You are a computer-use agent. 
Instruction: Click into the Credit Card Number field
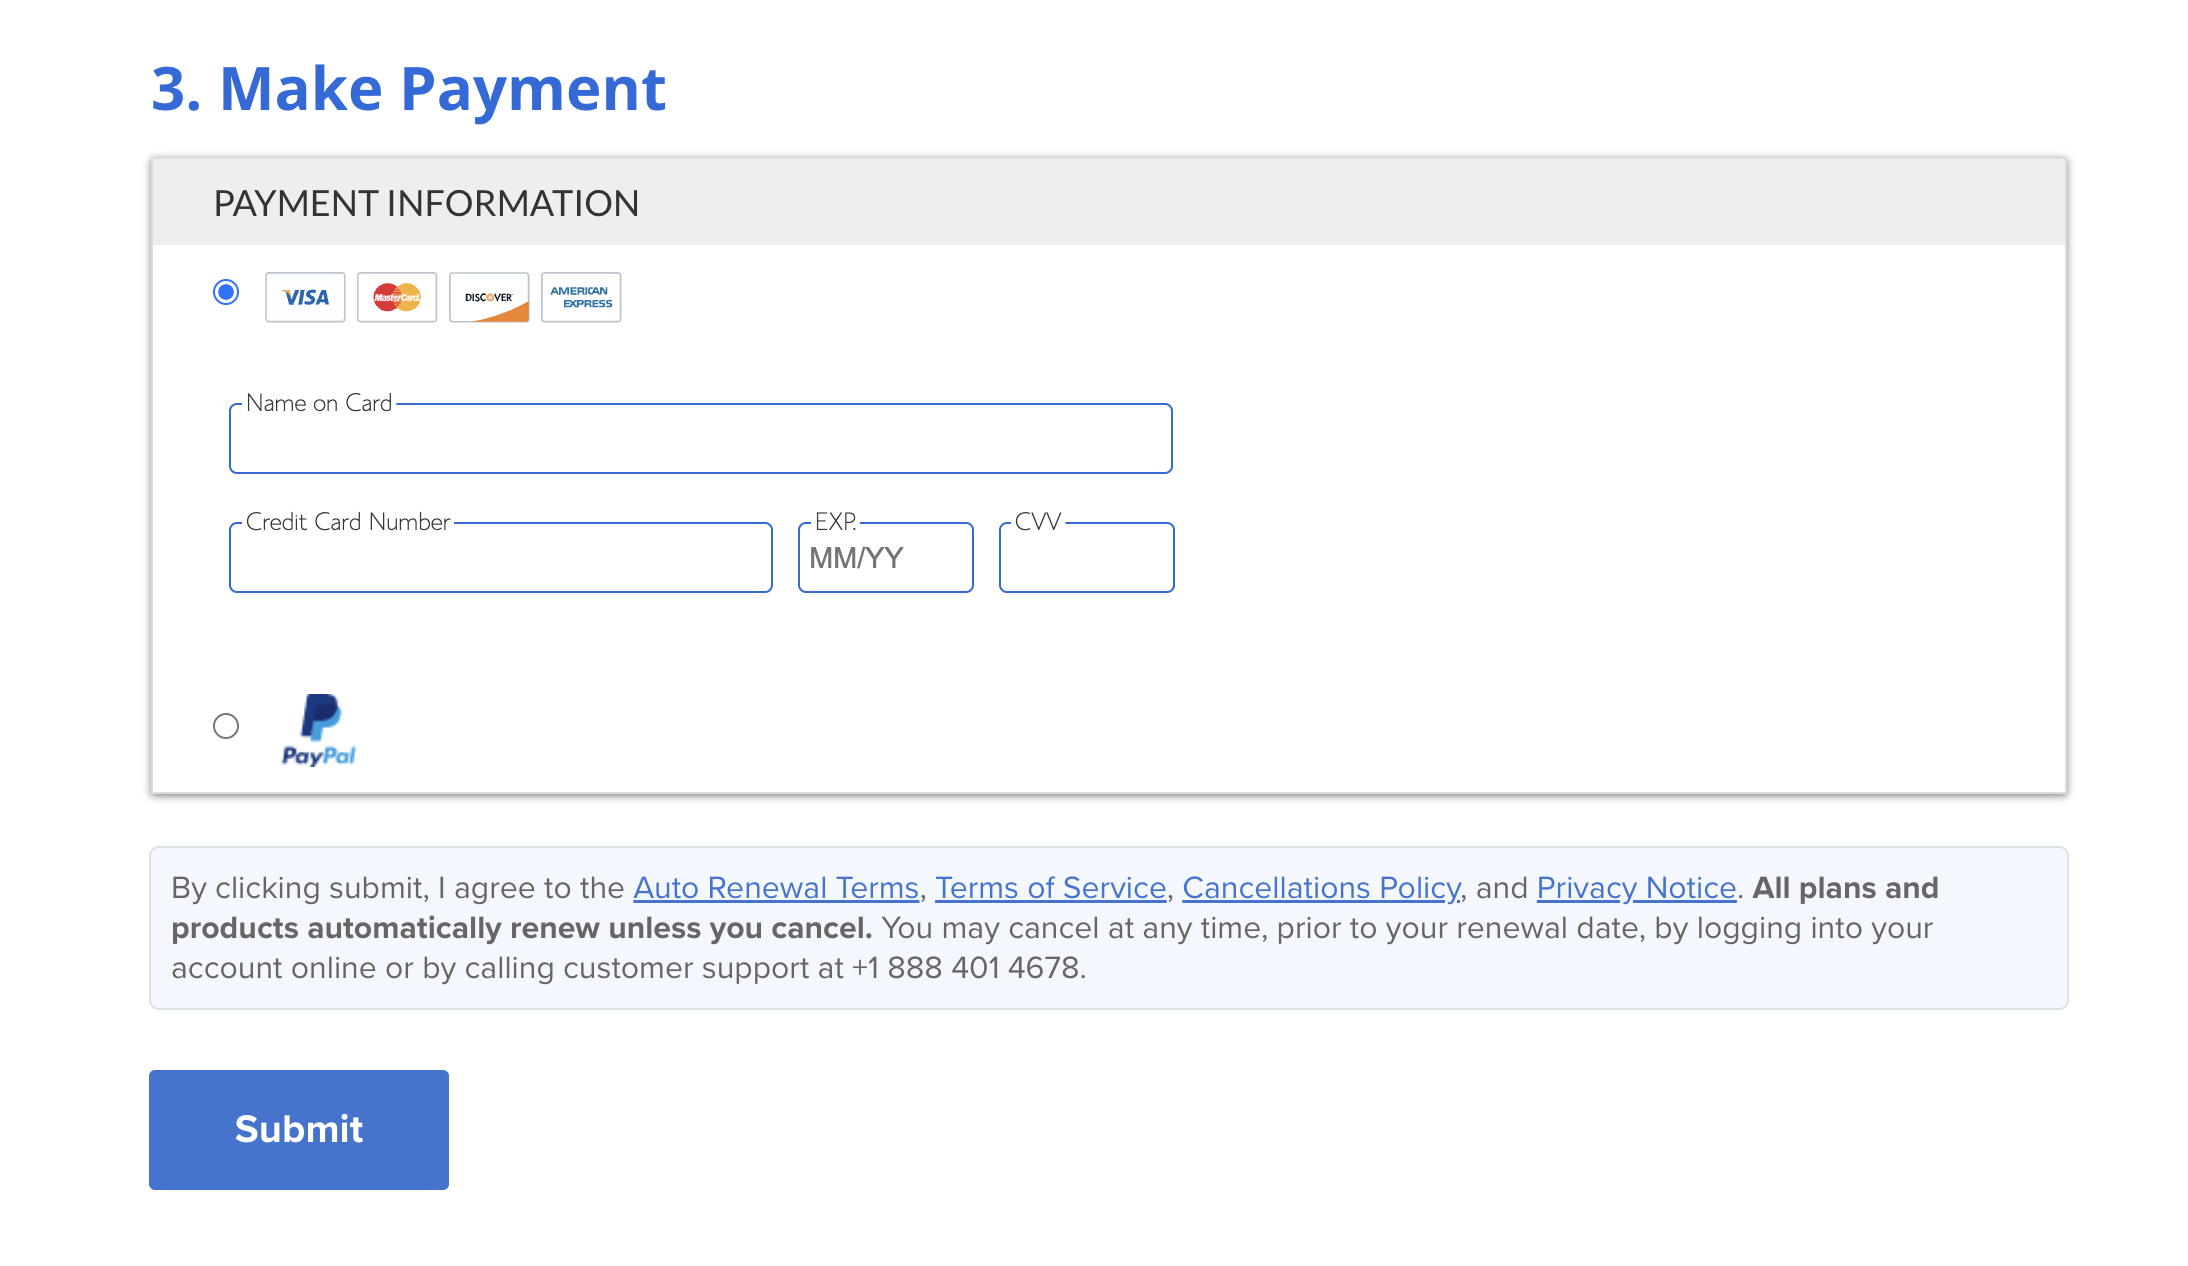pos(501,558)
